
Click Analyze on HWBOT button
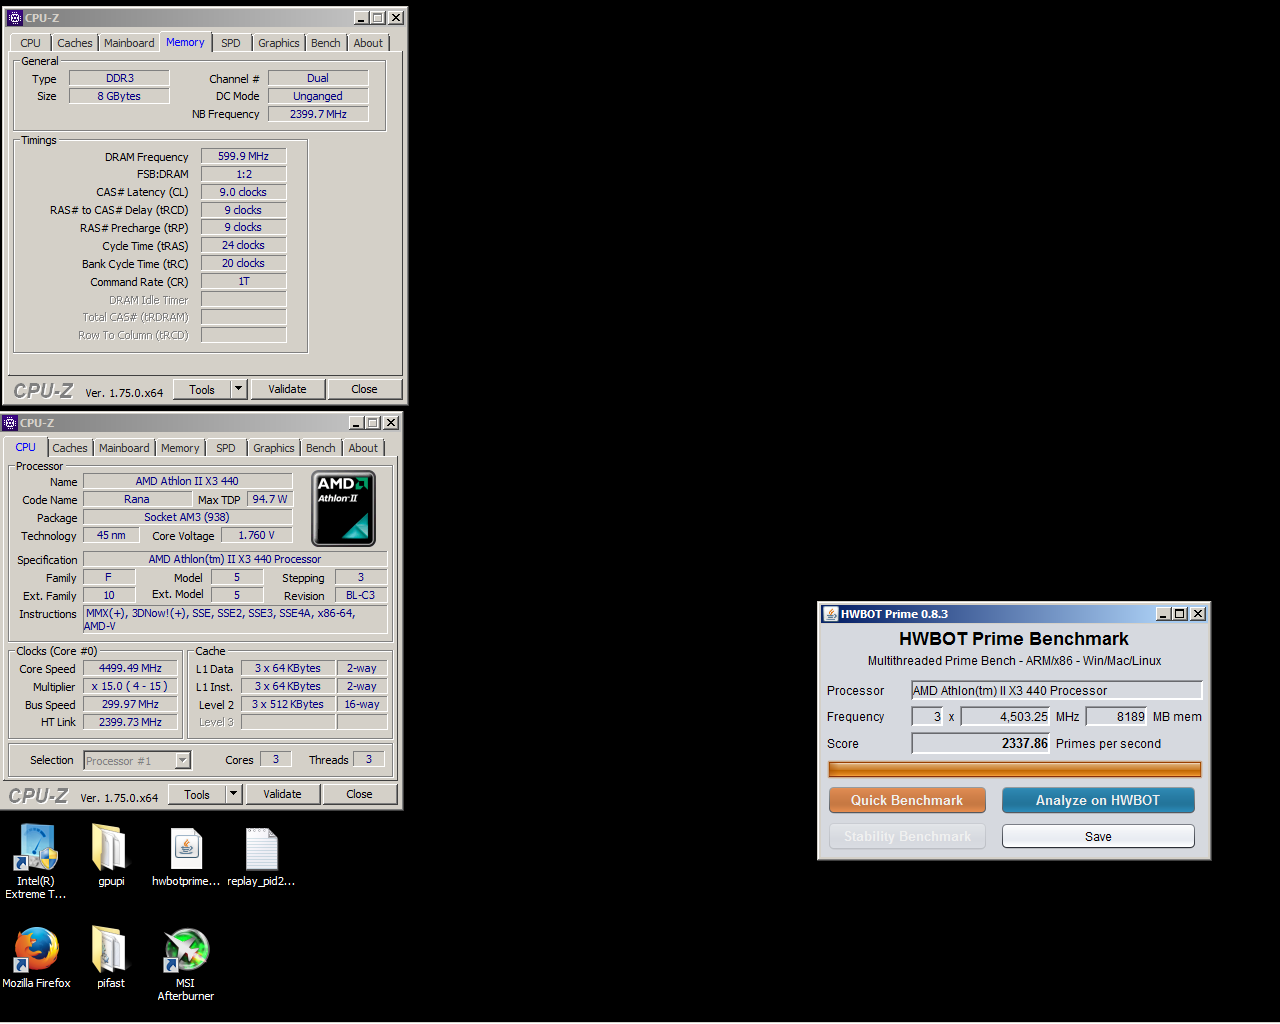coord(1098,800)
